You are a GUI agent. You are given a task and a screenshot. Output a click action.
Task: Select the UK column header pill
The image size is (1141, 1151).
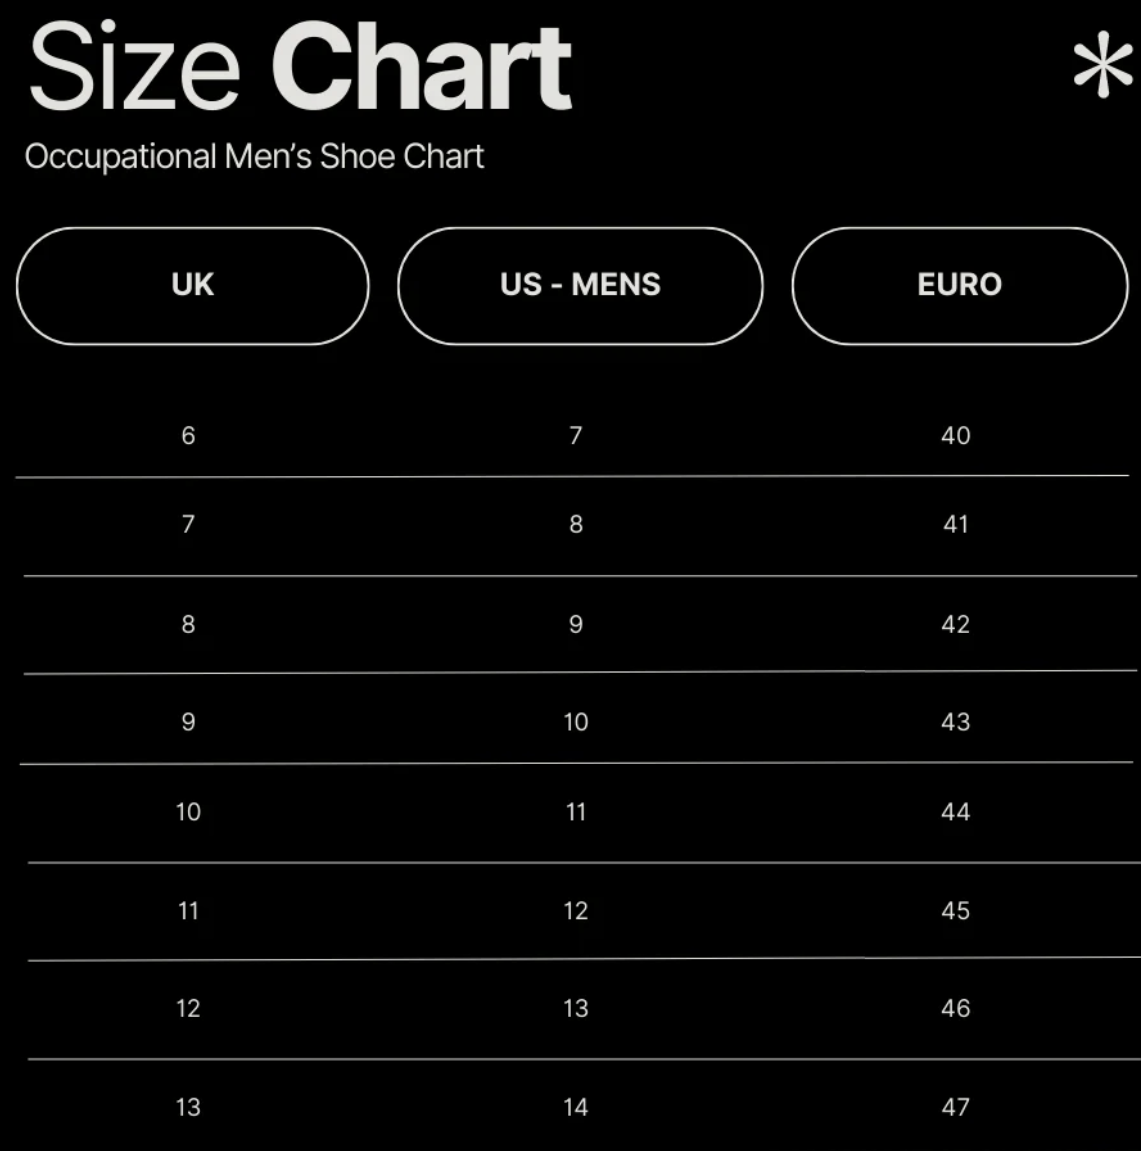[x=192, y=285]
